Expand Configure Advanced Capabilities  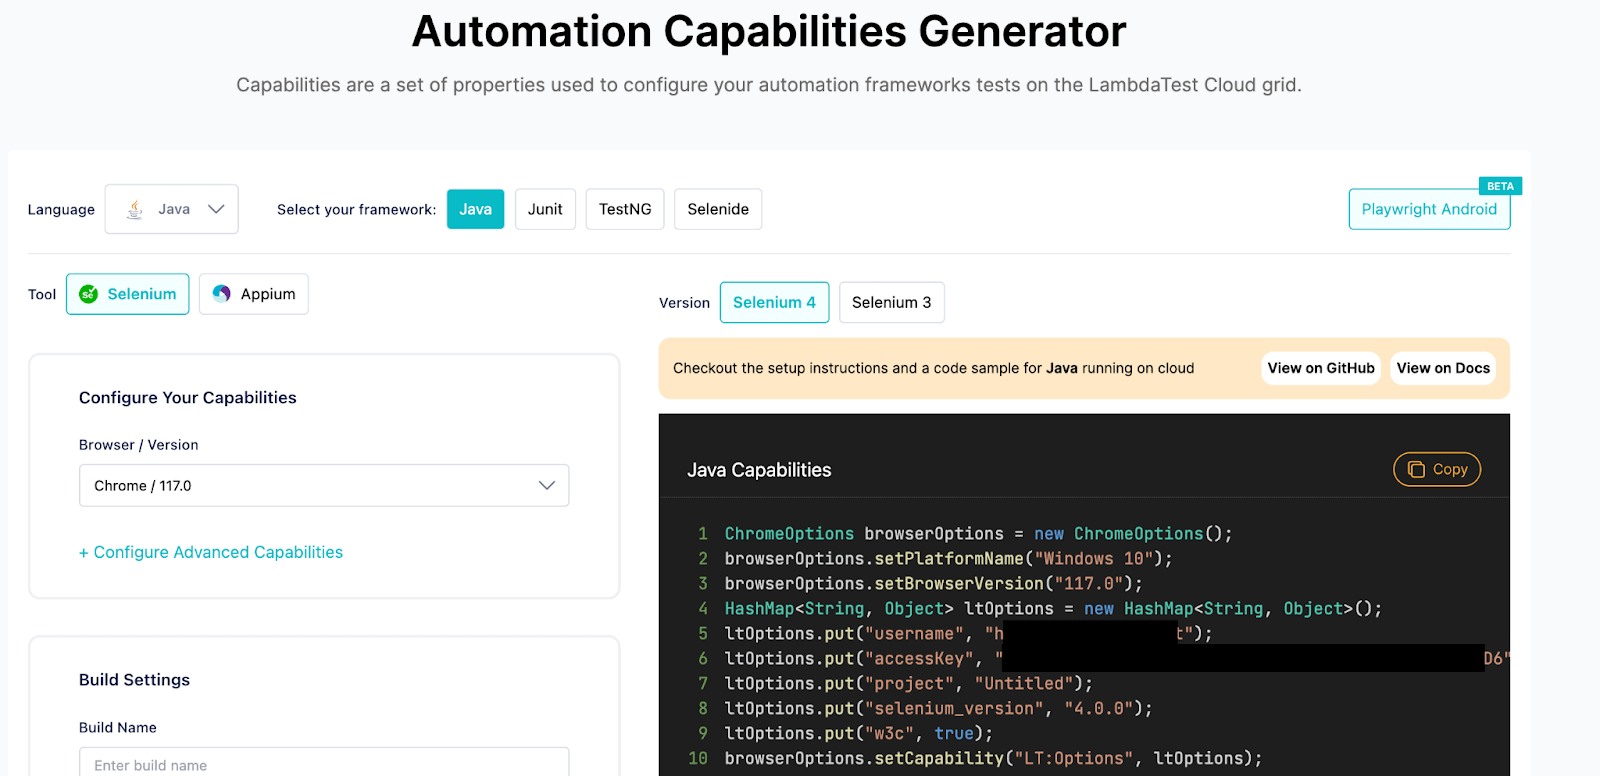(x=211, y=552)
